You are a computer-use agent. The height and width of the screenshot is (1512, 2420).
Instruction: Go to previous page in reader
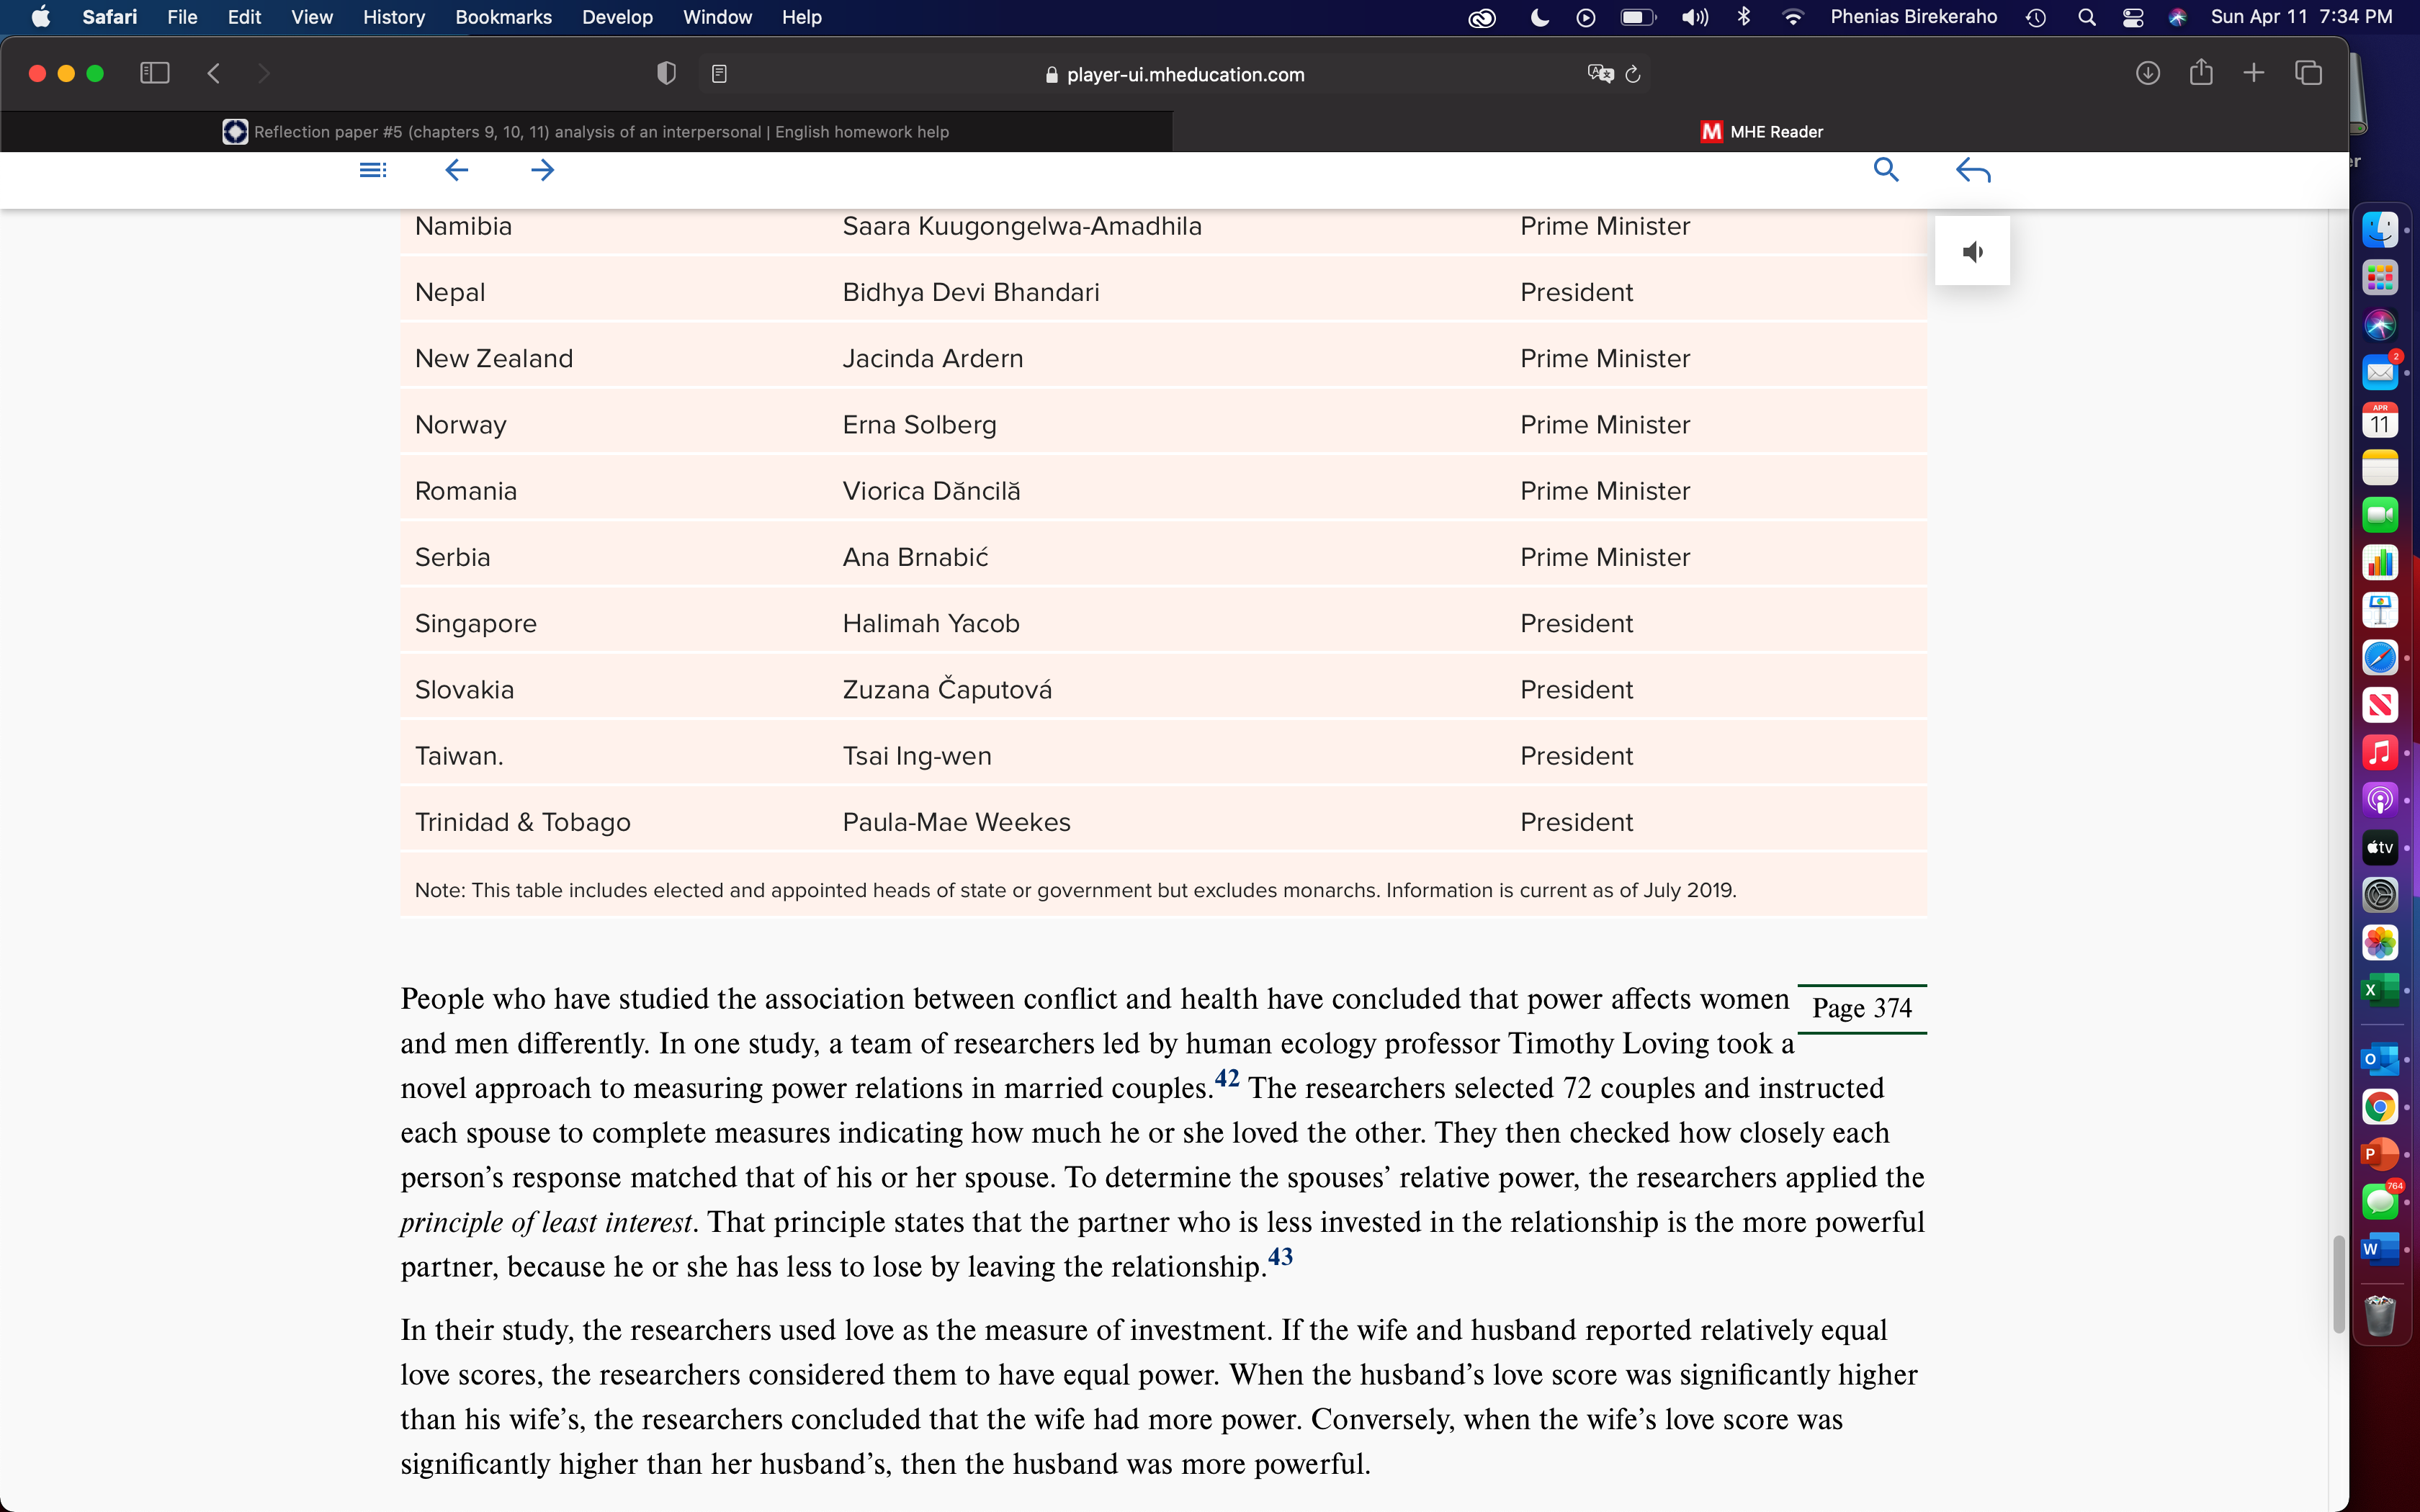click(456, 170)
